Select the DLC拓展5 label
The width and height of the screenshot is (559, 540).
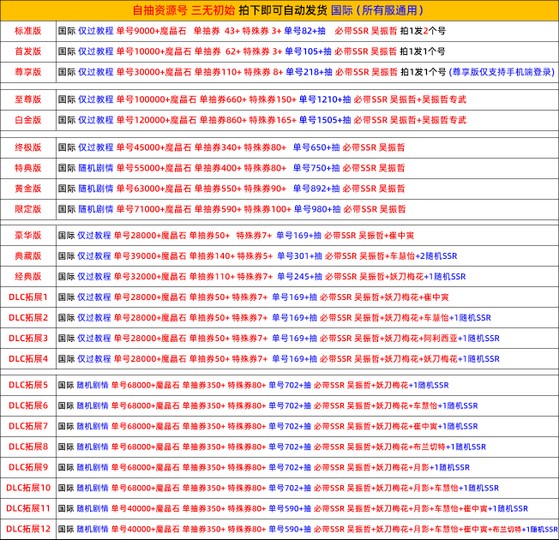coord(28,385)
